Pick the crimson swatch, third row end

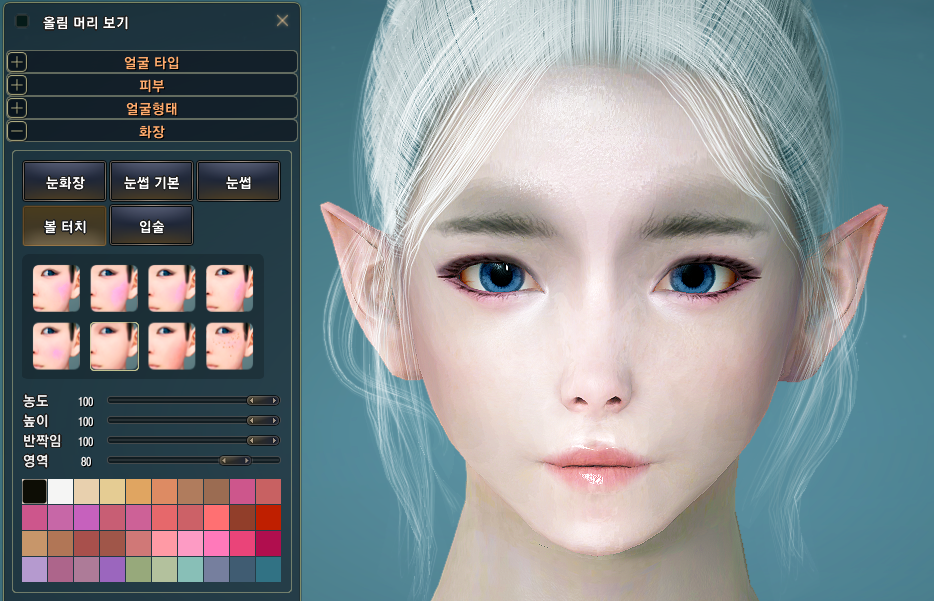tap(268, 543)
